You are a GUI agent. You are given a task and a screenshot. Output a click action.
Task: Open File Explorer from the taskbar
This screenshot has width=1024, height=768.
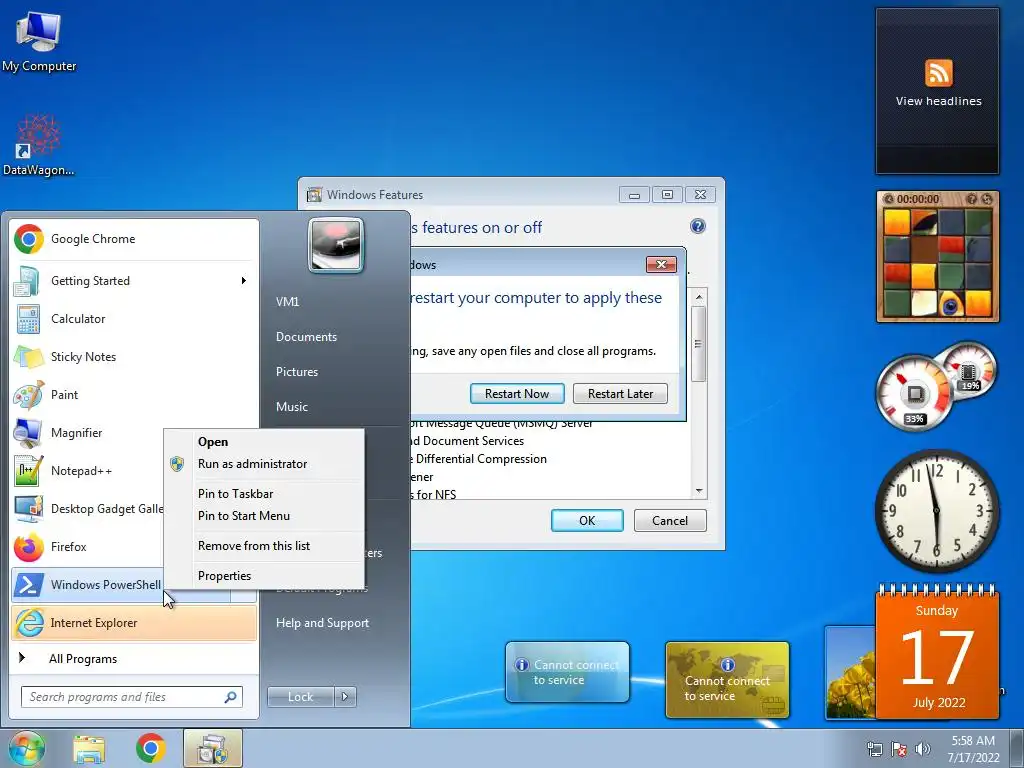click(x=89, y=749)
